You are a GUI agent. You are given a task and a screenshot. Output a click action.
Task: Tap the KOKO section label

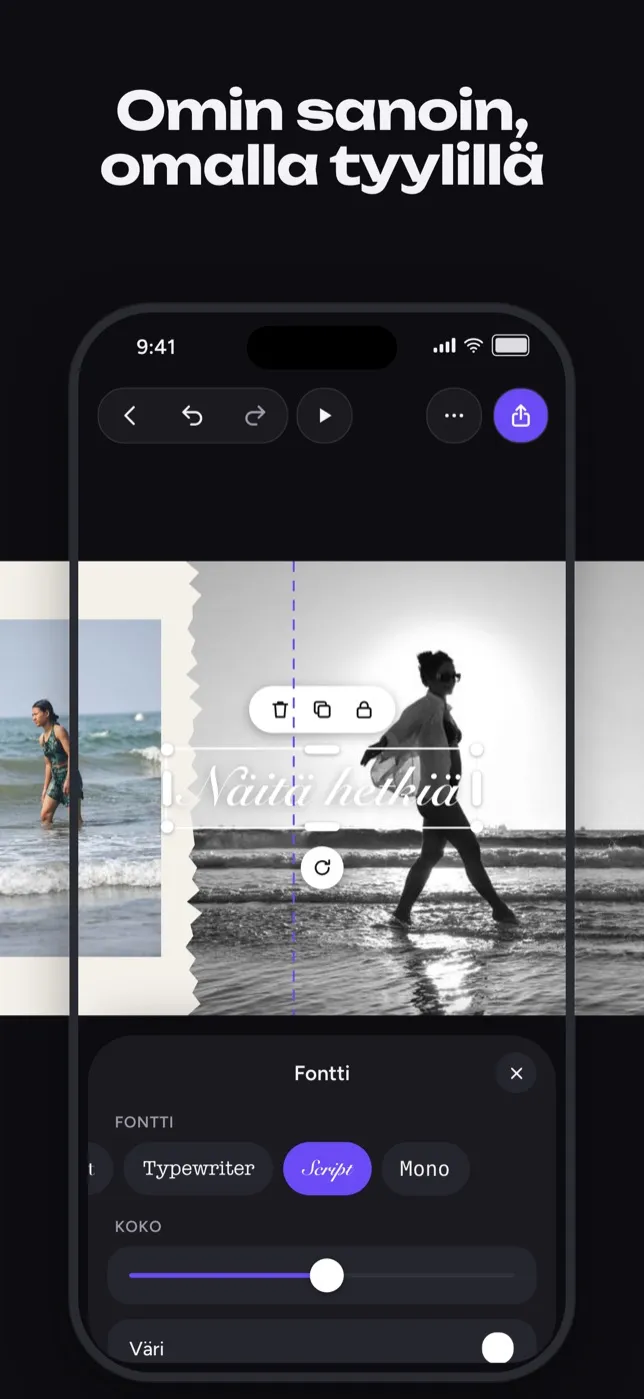(138, 1226)
